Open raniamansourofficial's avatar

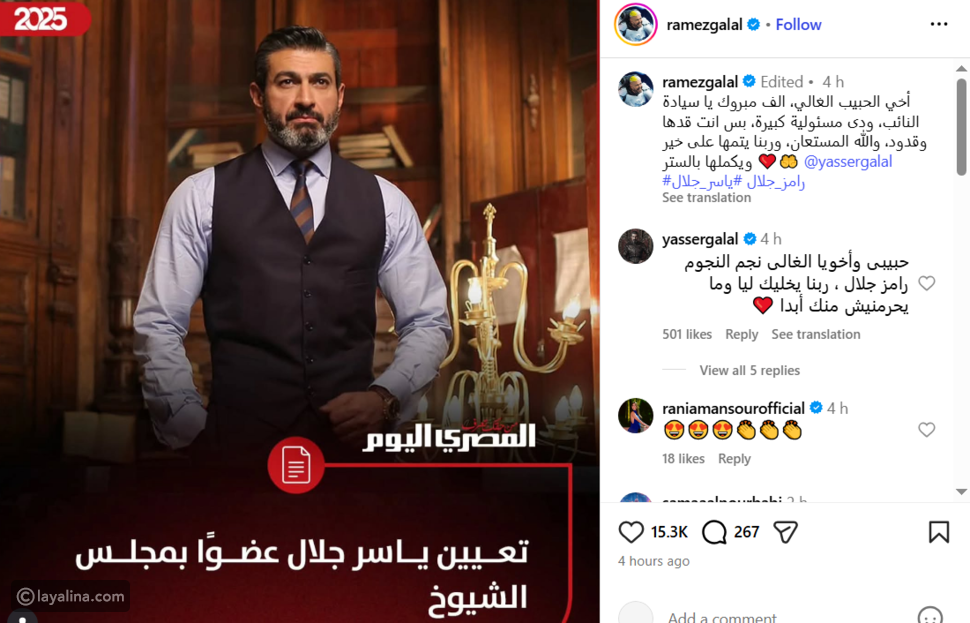(635, 415)
